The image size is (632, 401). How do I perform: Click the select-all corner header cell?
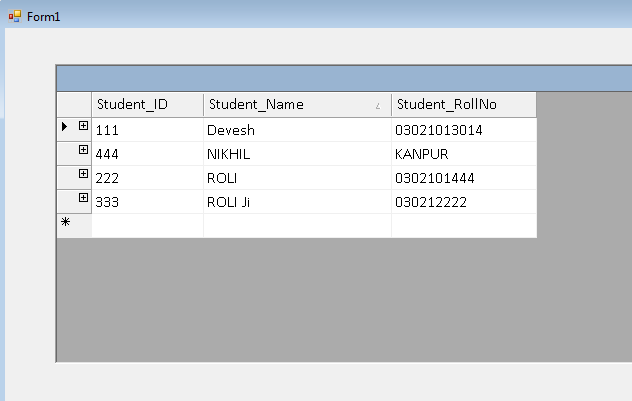[x=74, y=105]
